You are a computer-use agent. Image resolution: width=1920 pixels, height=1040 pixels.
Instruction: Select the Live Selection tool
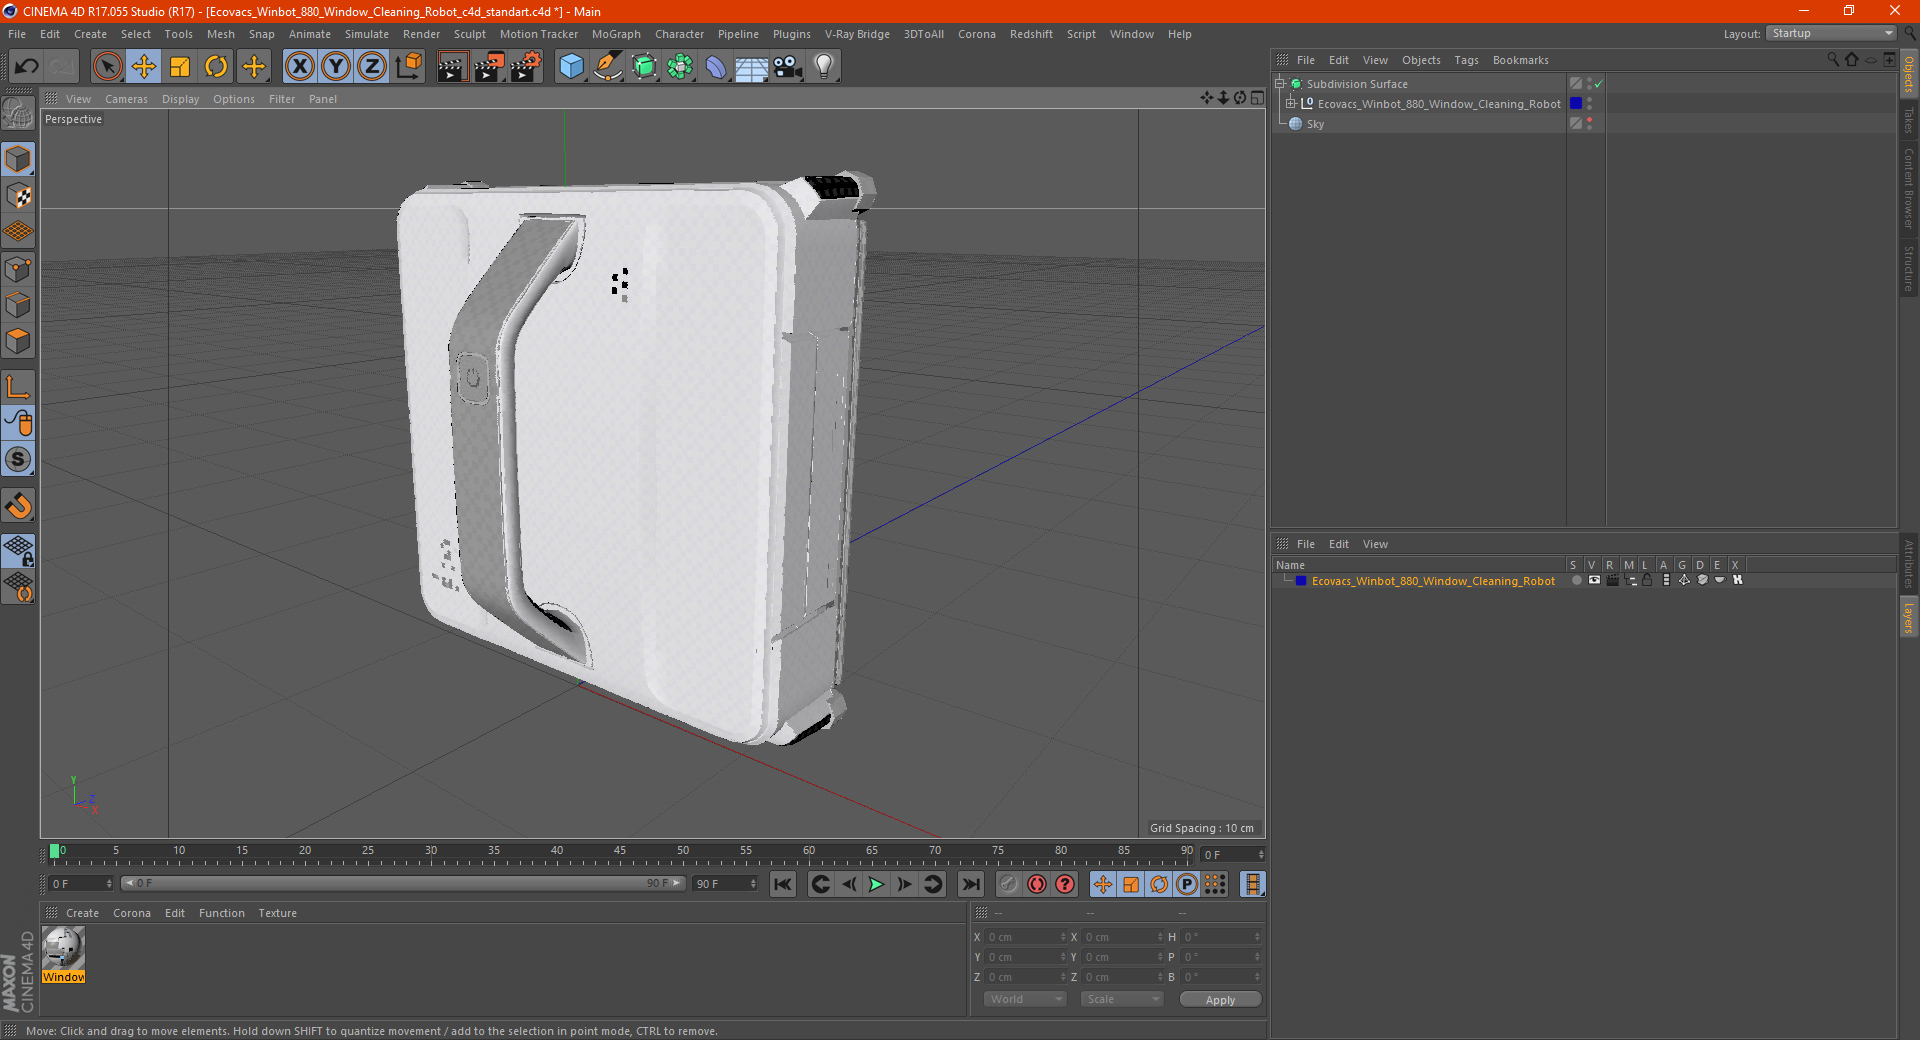click(107, 67)
